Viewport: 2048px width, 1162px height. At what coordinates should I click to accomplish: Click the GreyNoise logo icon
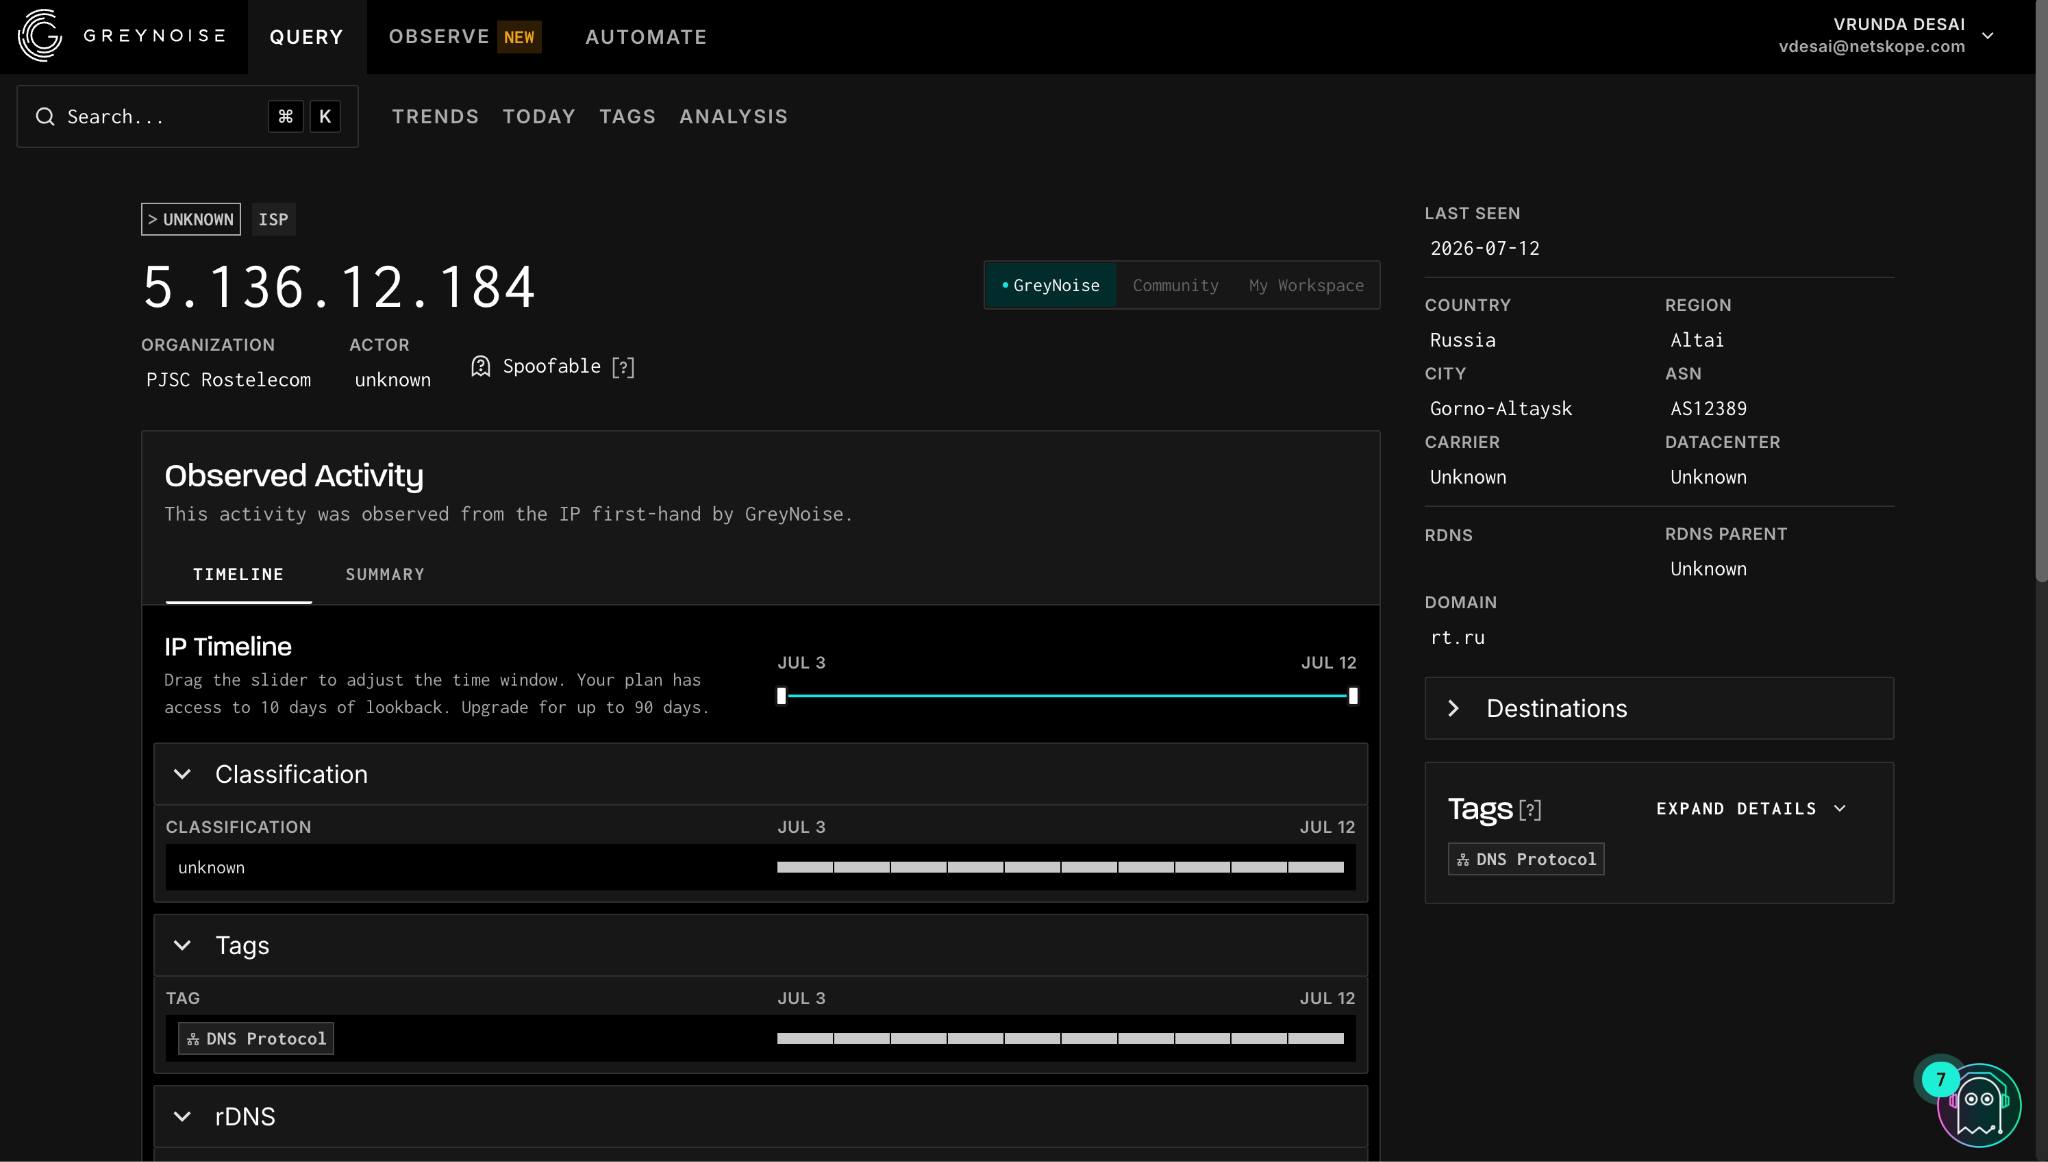40,36
